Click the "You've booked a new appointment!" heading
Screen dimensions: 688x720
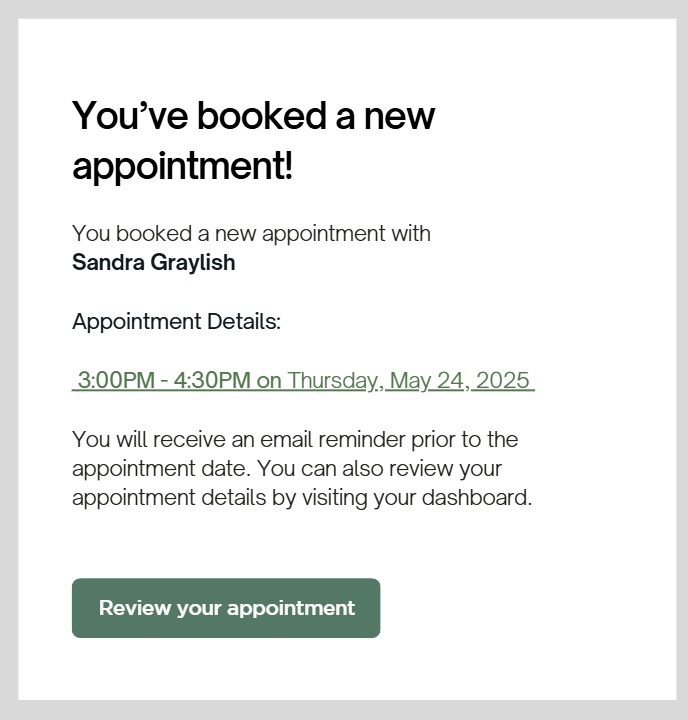coord(254,140)
